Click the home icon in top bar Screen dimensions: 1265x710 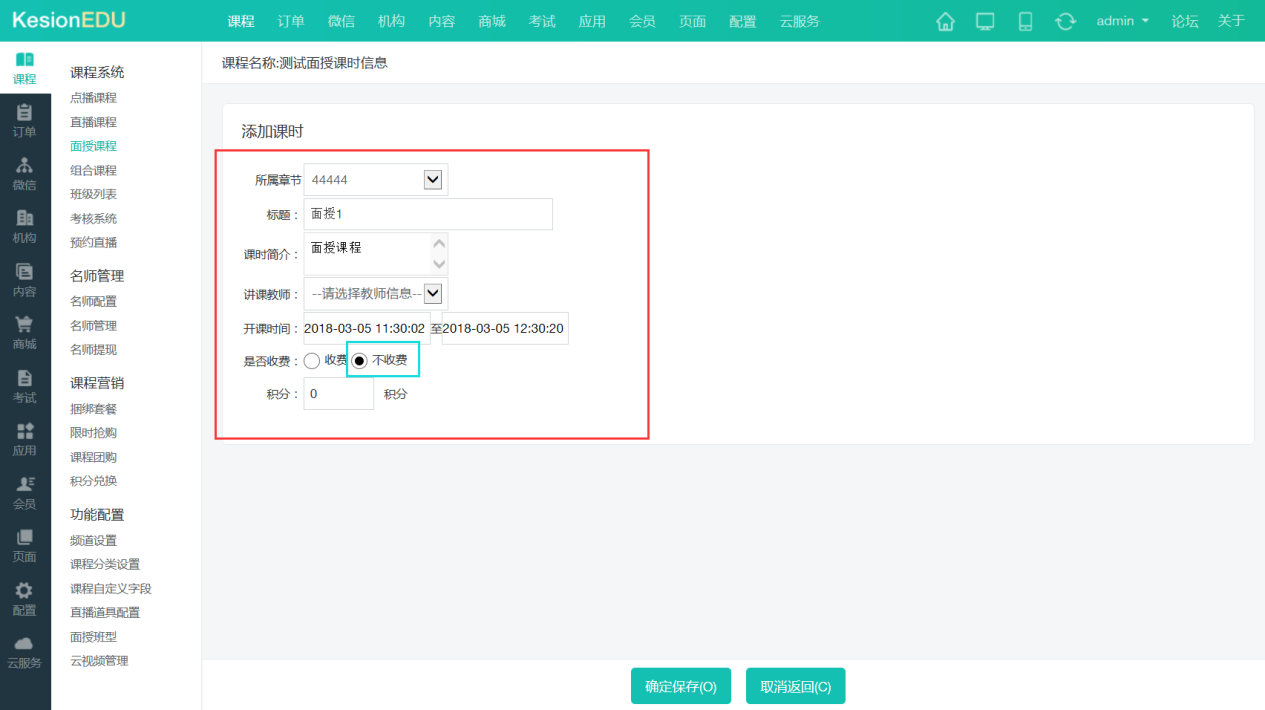tap(945, 21)
